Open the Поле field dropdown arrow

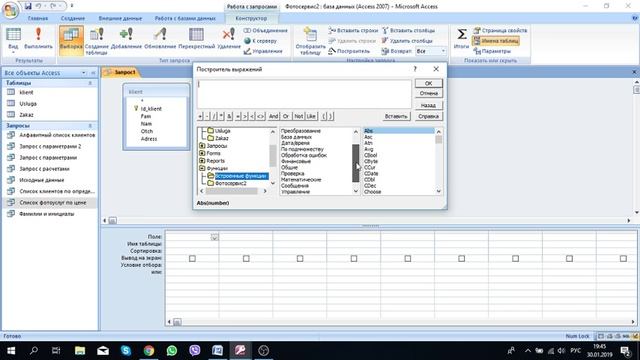[214, 237]
